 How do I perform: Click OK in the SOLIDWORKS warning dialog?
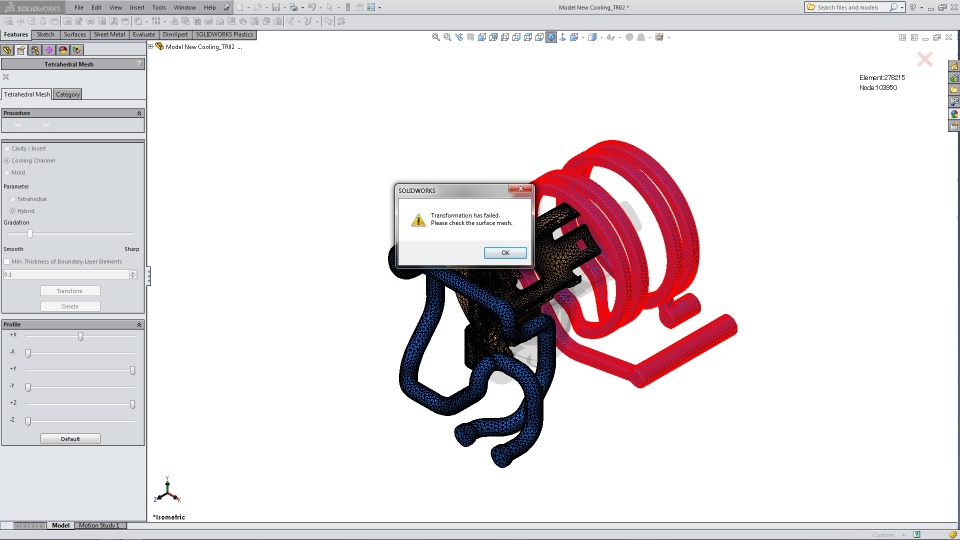pos(505,253)
